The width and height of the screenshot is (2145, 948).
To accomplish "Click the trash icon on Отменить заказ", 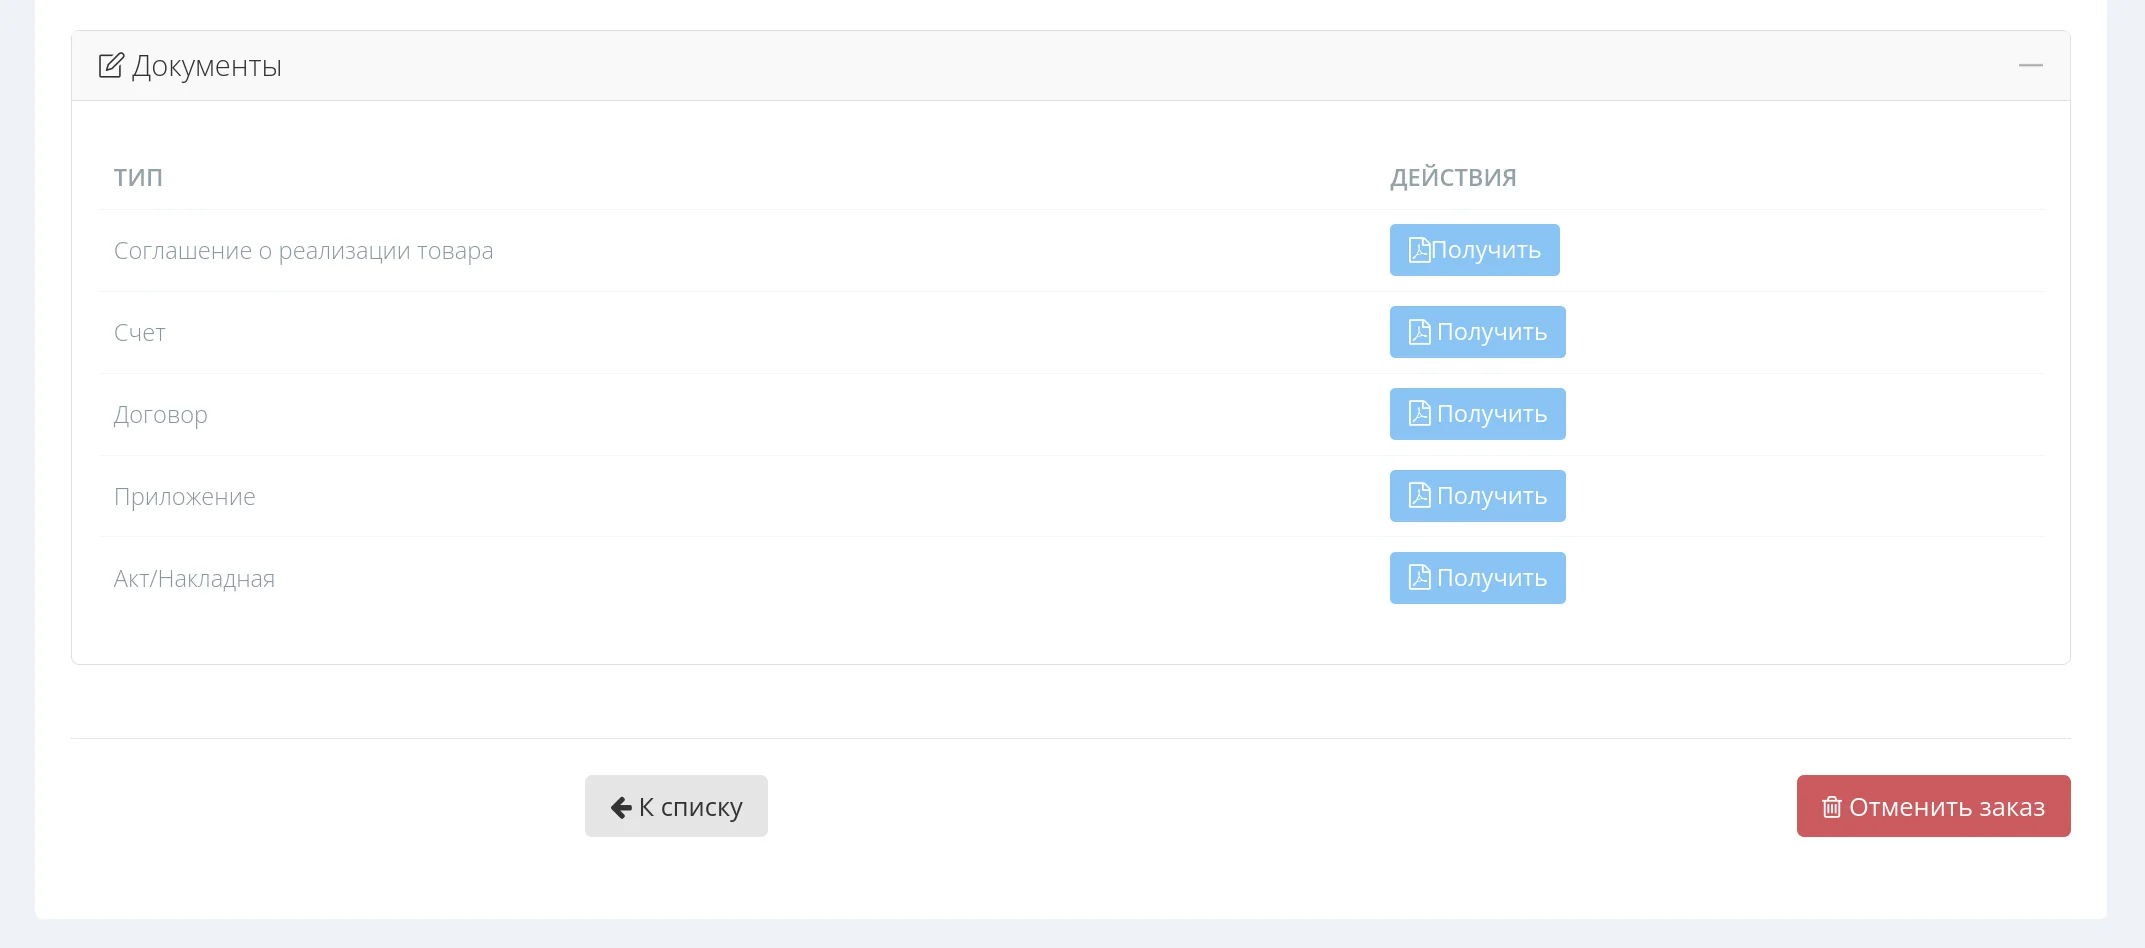I will pos(1831,807).
